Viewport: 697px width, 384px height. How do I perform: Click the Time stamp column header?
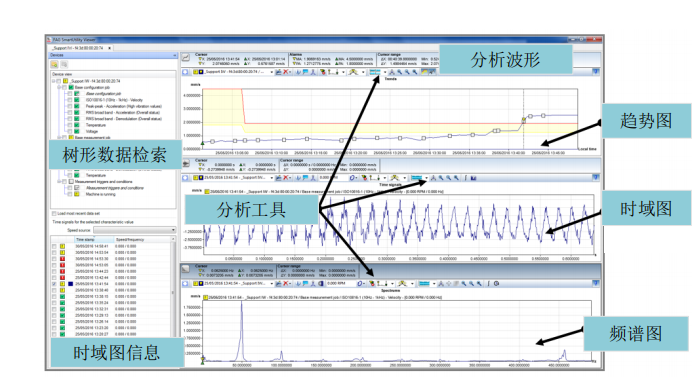85,240
